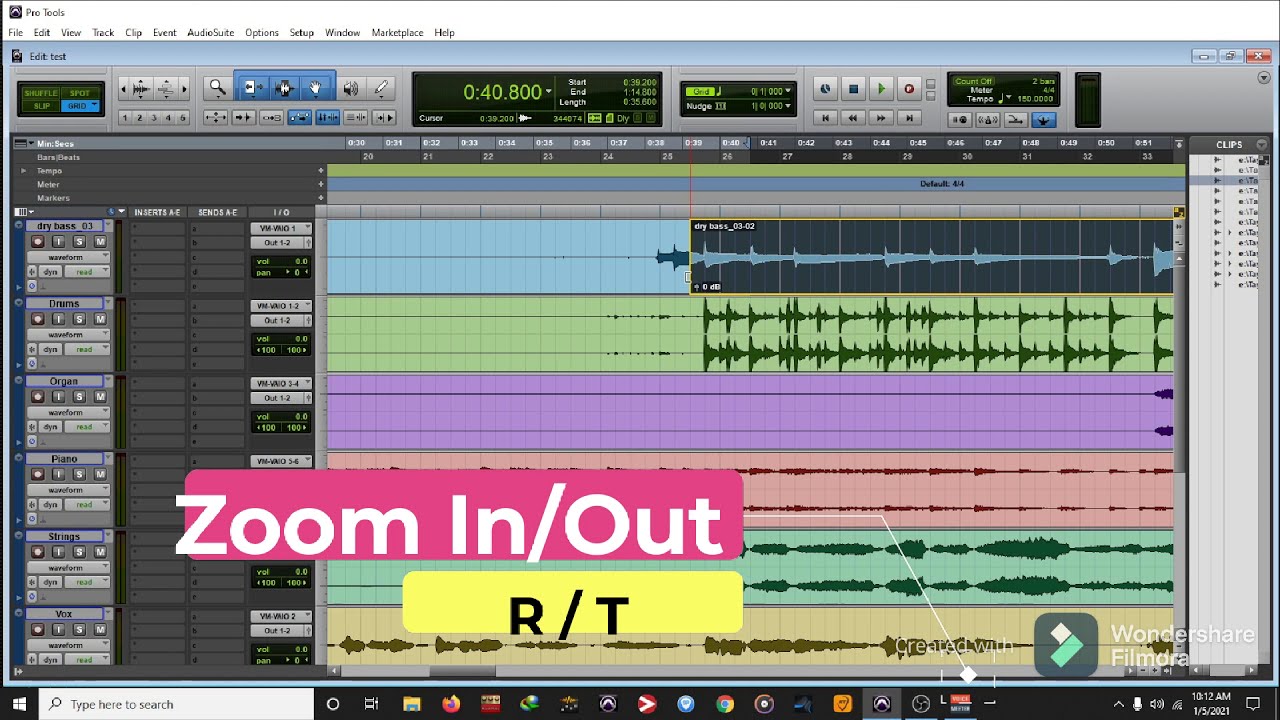The height and width of the screenshot is (720, 1280).
Task: Open Grid value dropdown
Action: (x=788, y=92)
